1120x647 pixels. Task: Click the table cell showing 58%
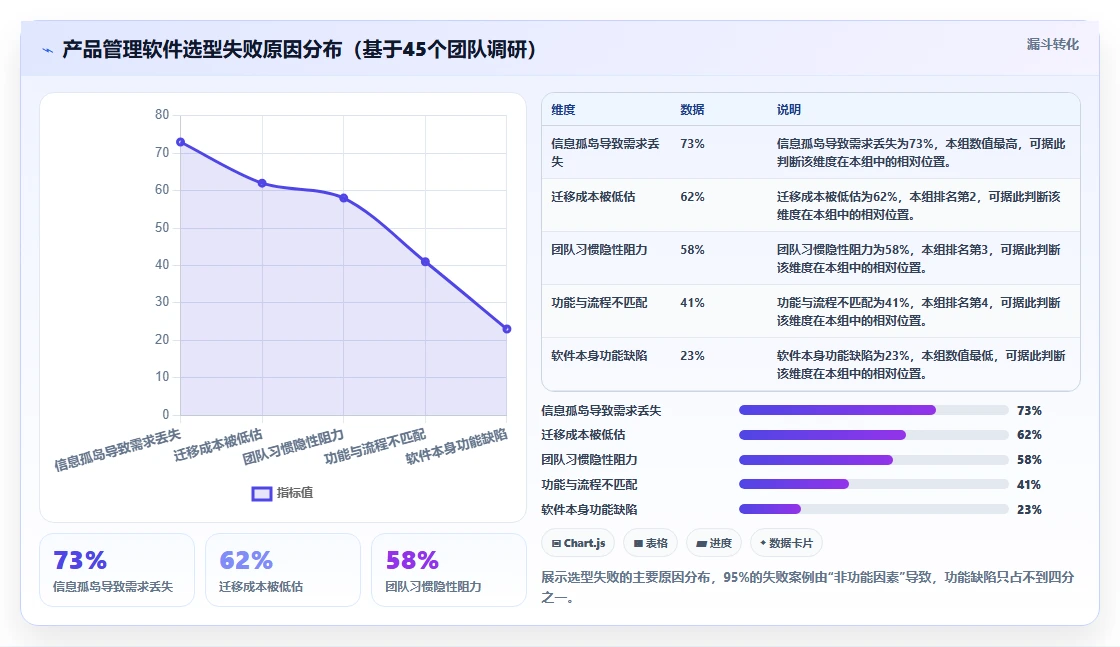coord(692,250)
